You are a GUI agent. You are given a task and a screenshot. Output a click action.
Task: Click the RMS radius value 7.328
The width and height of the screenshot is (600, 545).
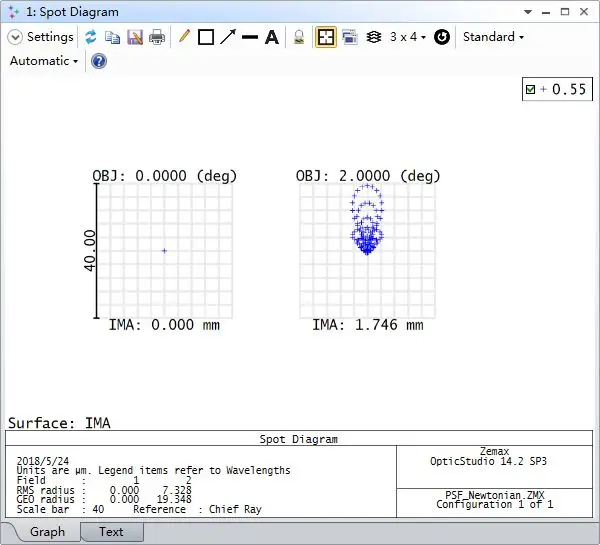coord(177,490)
